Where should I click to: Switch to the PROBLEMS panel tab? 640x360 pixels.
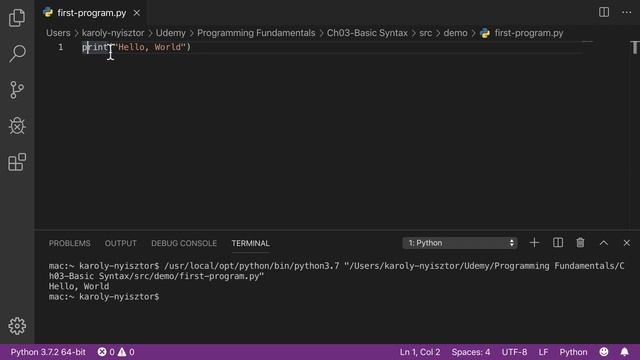pos(69,243)
